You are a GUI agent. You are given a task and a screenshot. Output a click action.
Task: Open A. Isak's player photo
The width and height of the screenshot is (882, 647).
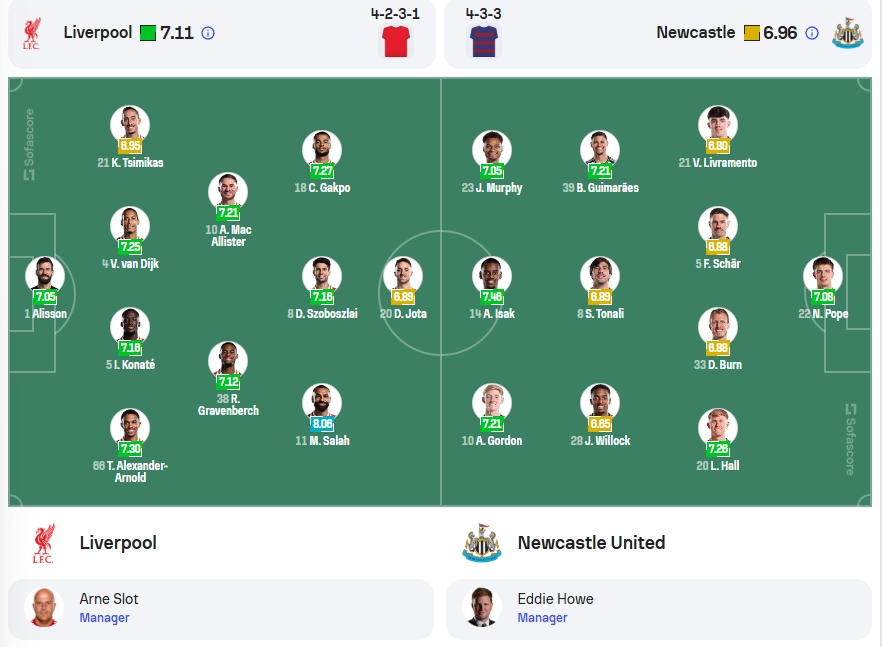click(x=492, y=276)
